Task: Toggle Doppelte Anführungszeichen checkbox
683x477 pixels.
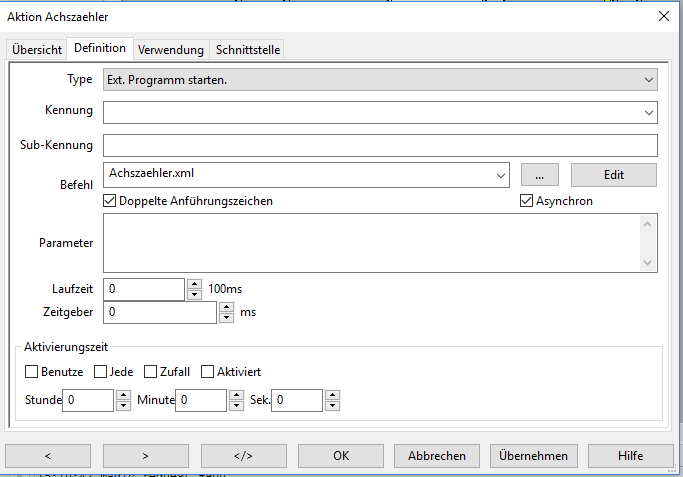Action: tap(110, 201)
